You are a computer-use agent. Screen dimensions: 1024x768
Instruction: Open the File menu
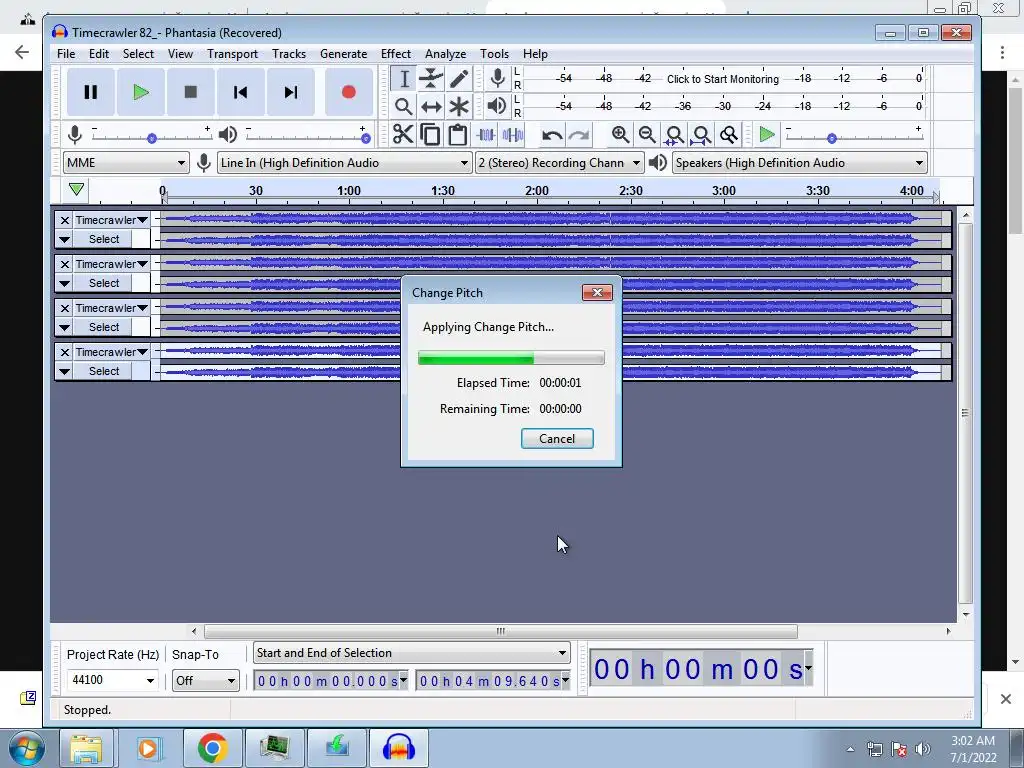click(x=66, y=54)
